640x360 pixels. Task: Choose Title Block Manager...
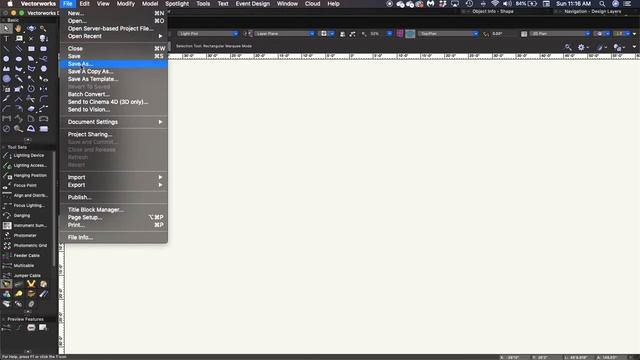click(113, 210)
